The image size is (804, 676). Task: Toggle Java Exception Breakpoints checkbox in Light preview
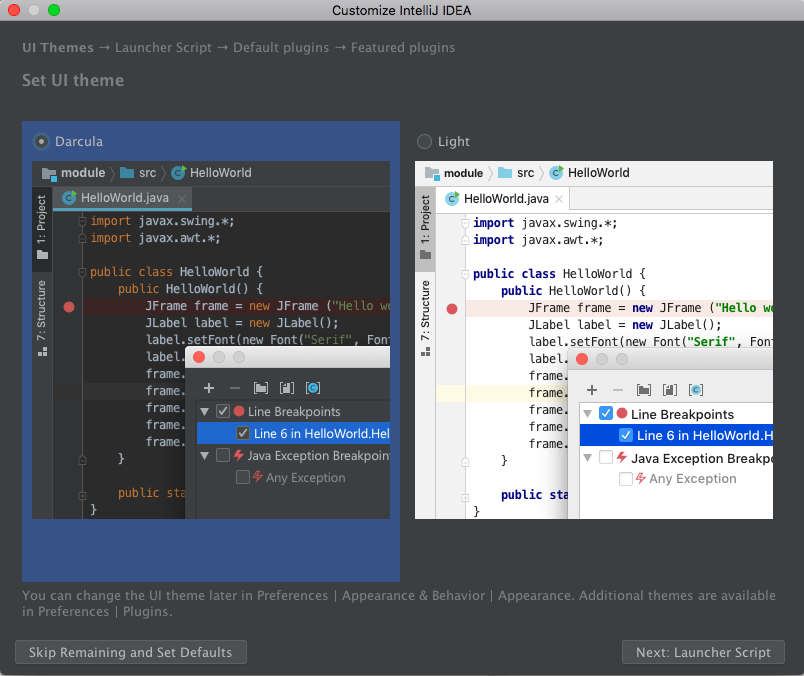pyautogui.click(x=606, y=457)
